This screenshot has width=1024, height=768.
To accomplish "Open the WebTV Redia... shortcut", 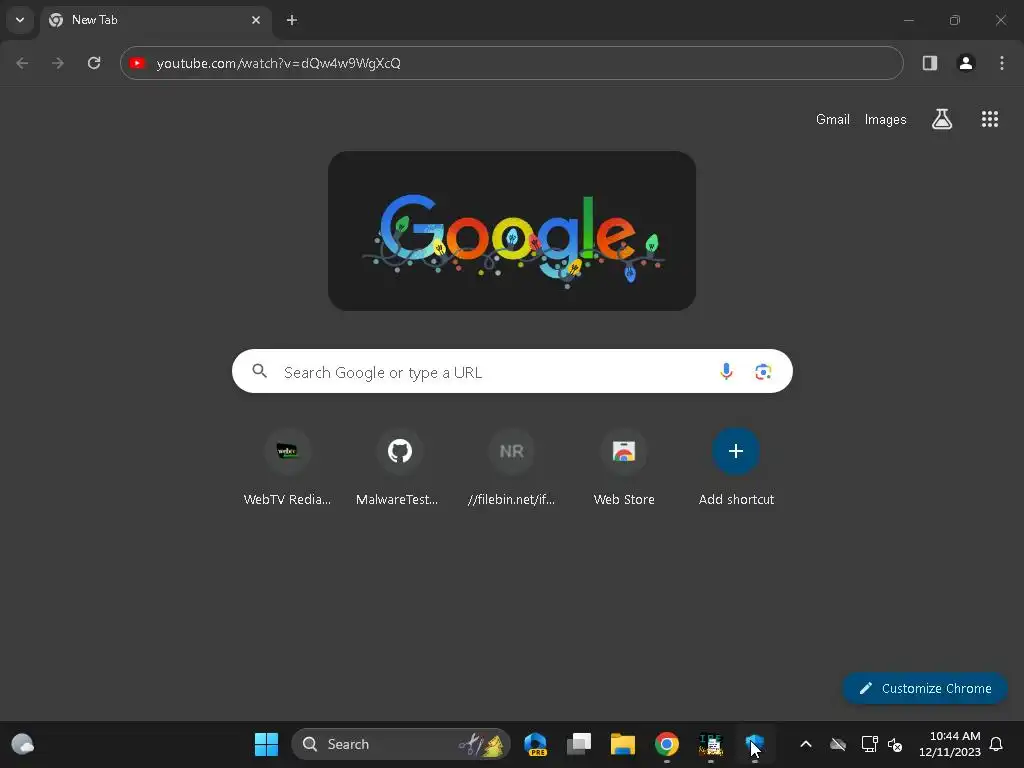I will coord(287,467).
